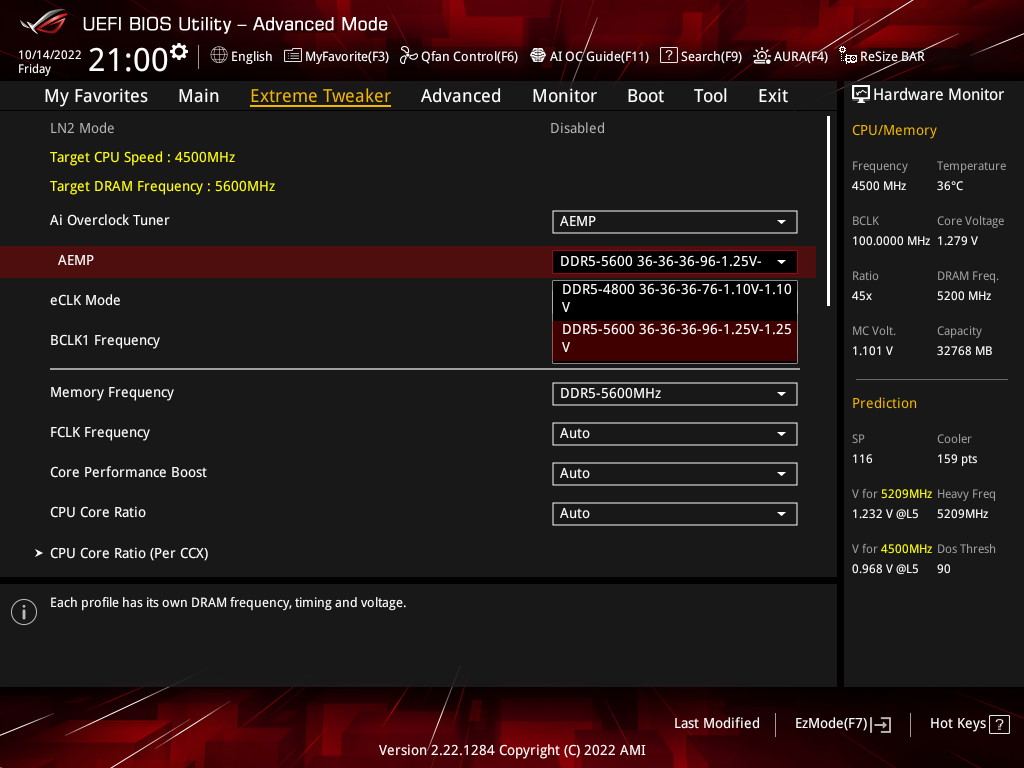The width and height of the screenshot is (1024, 768).
Task: Open CPU Core Ratio dropdown
Action: pos(675,513)
